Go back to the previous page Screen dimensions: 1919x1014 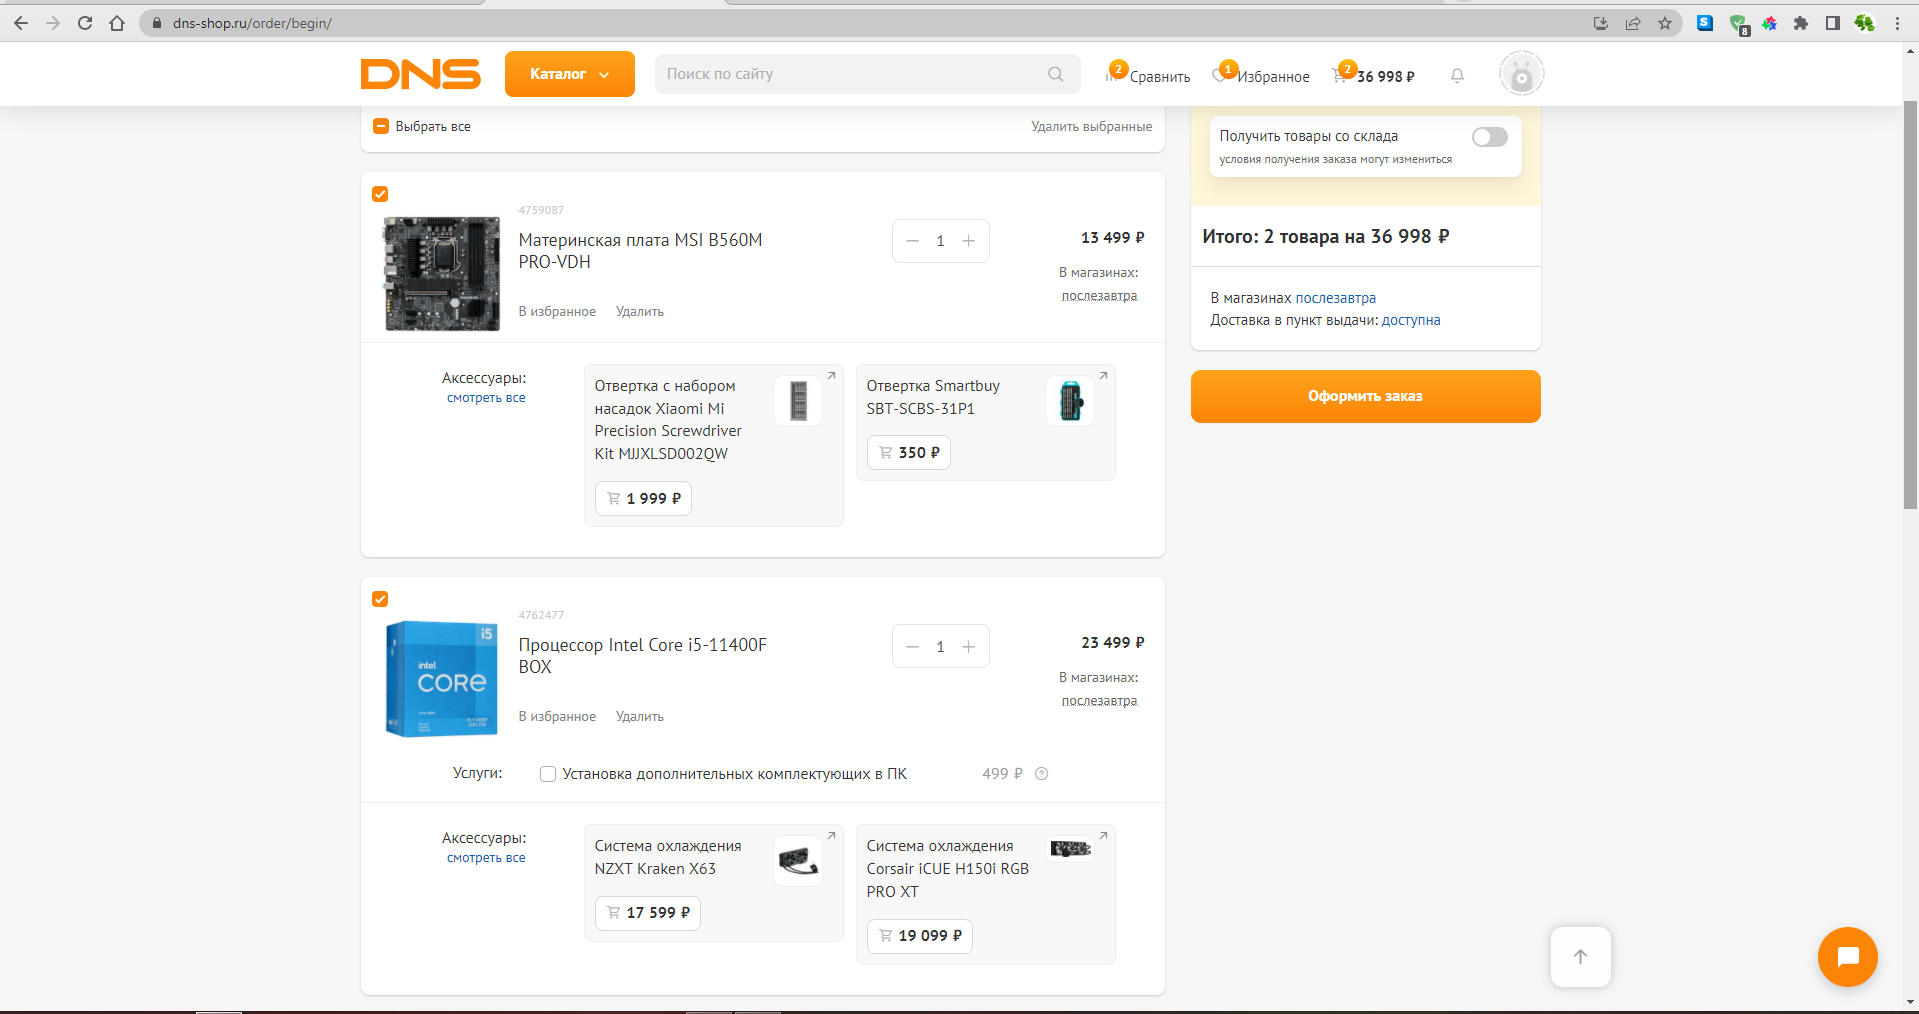tap(21, 23)
